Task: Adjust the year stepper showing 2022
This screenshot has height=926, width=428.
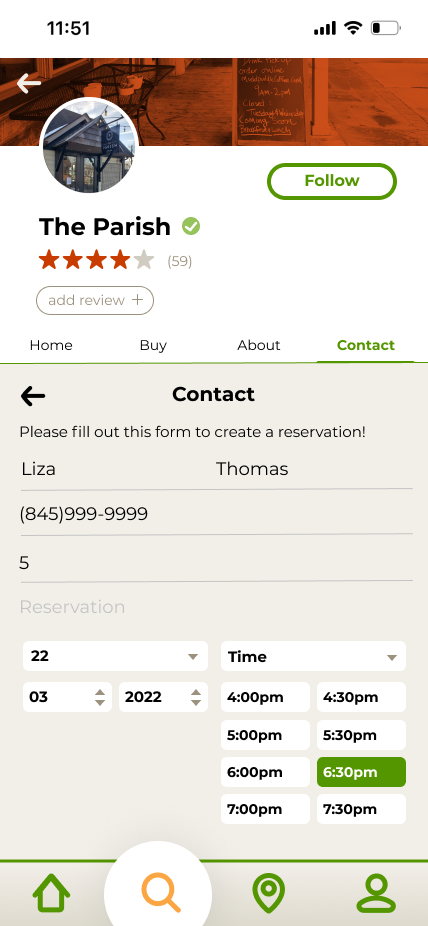Action: tap(164, 697)
